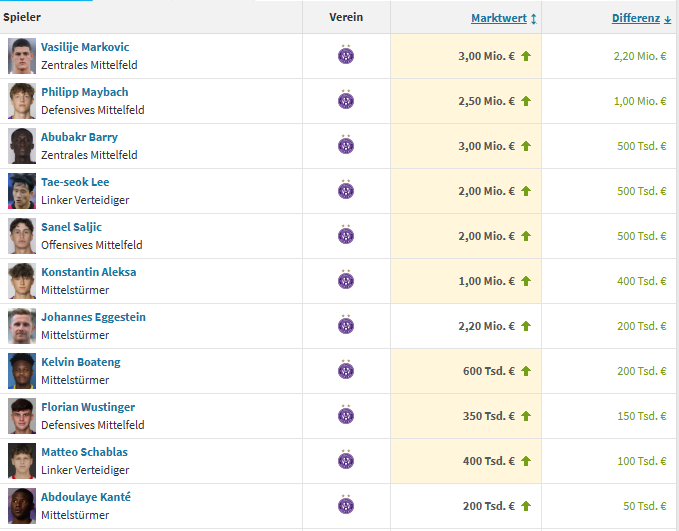Open the club crest in Konstantin Aleksa's row
The image size is (679, 531).
click(346, 280)
